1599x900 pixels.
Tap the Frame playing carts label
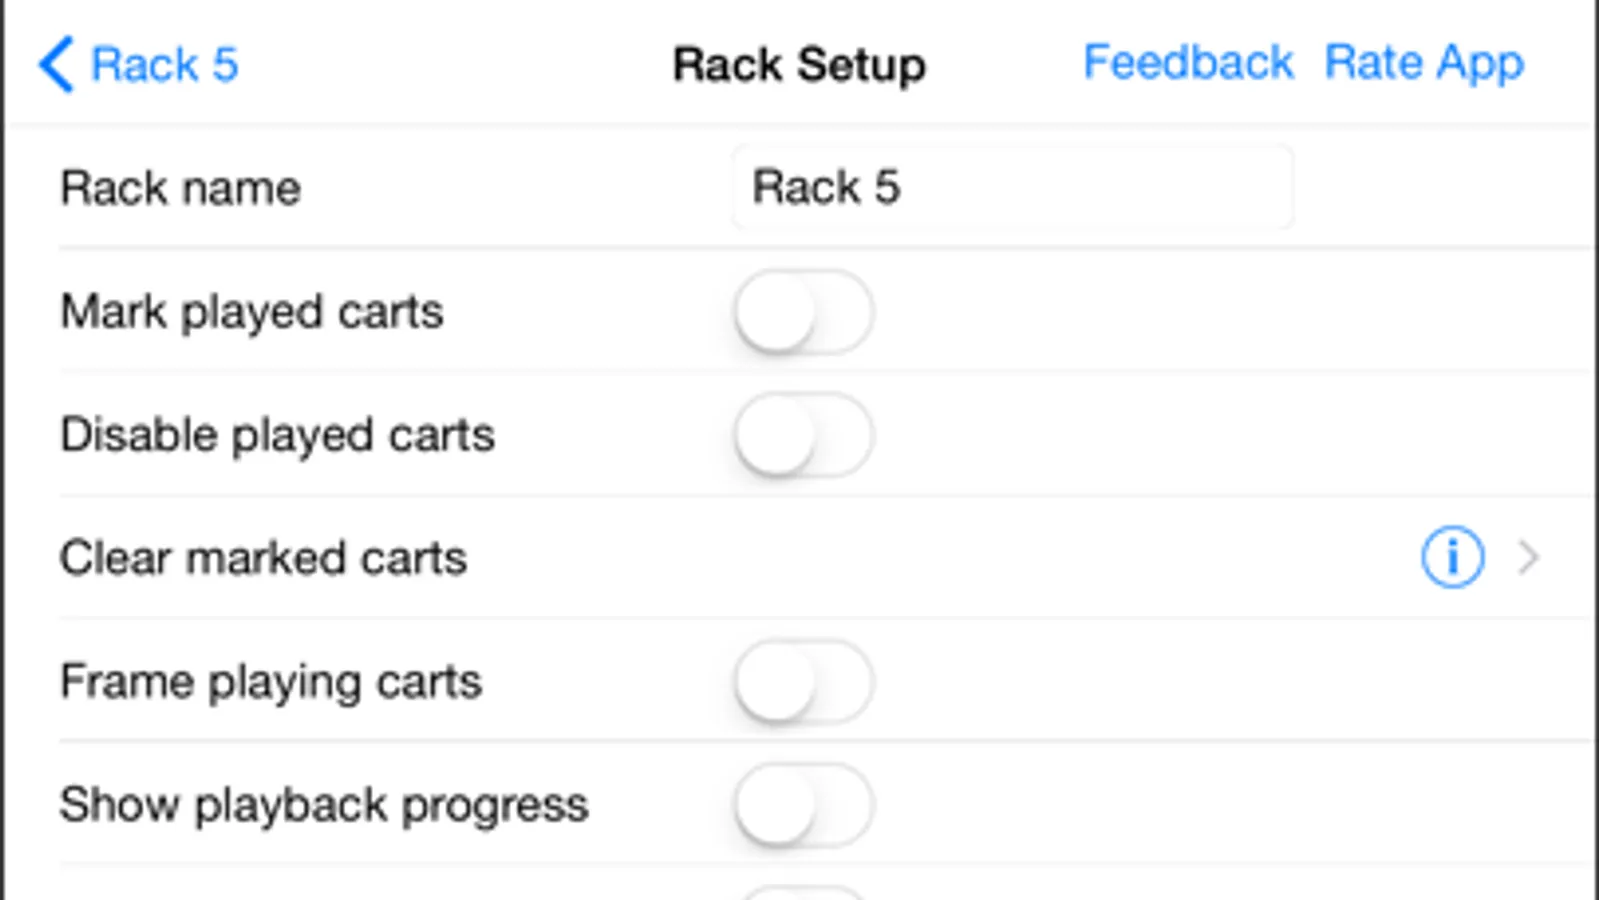(271, 682)
